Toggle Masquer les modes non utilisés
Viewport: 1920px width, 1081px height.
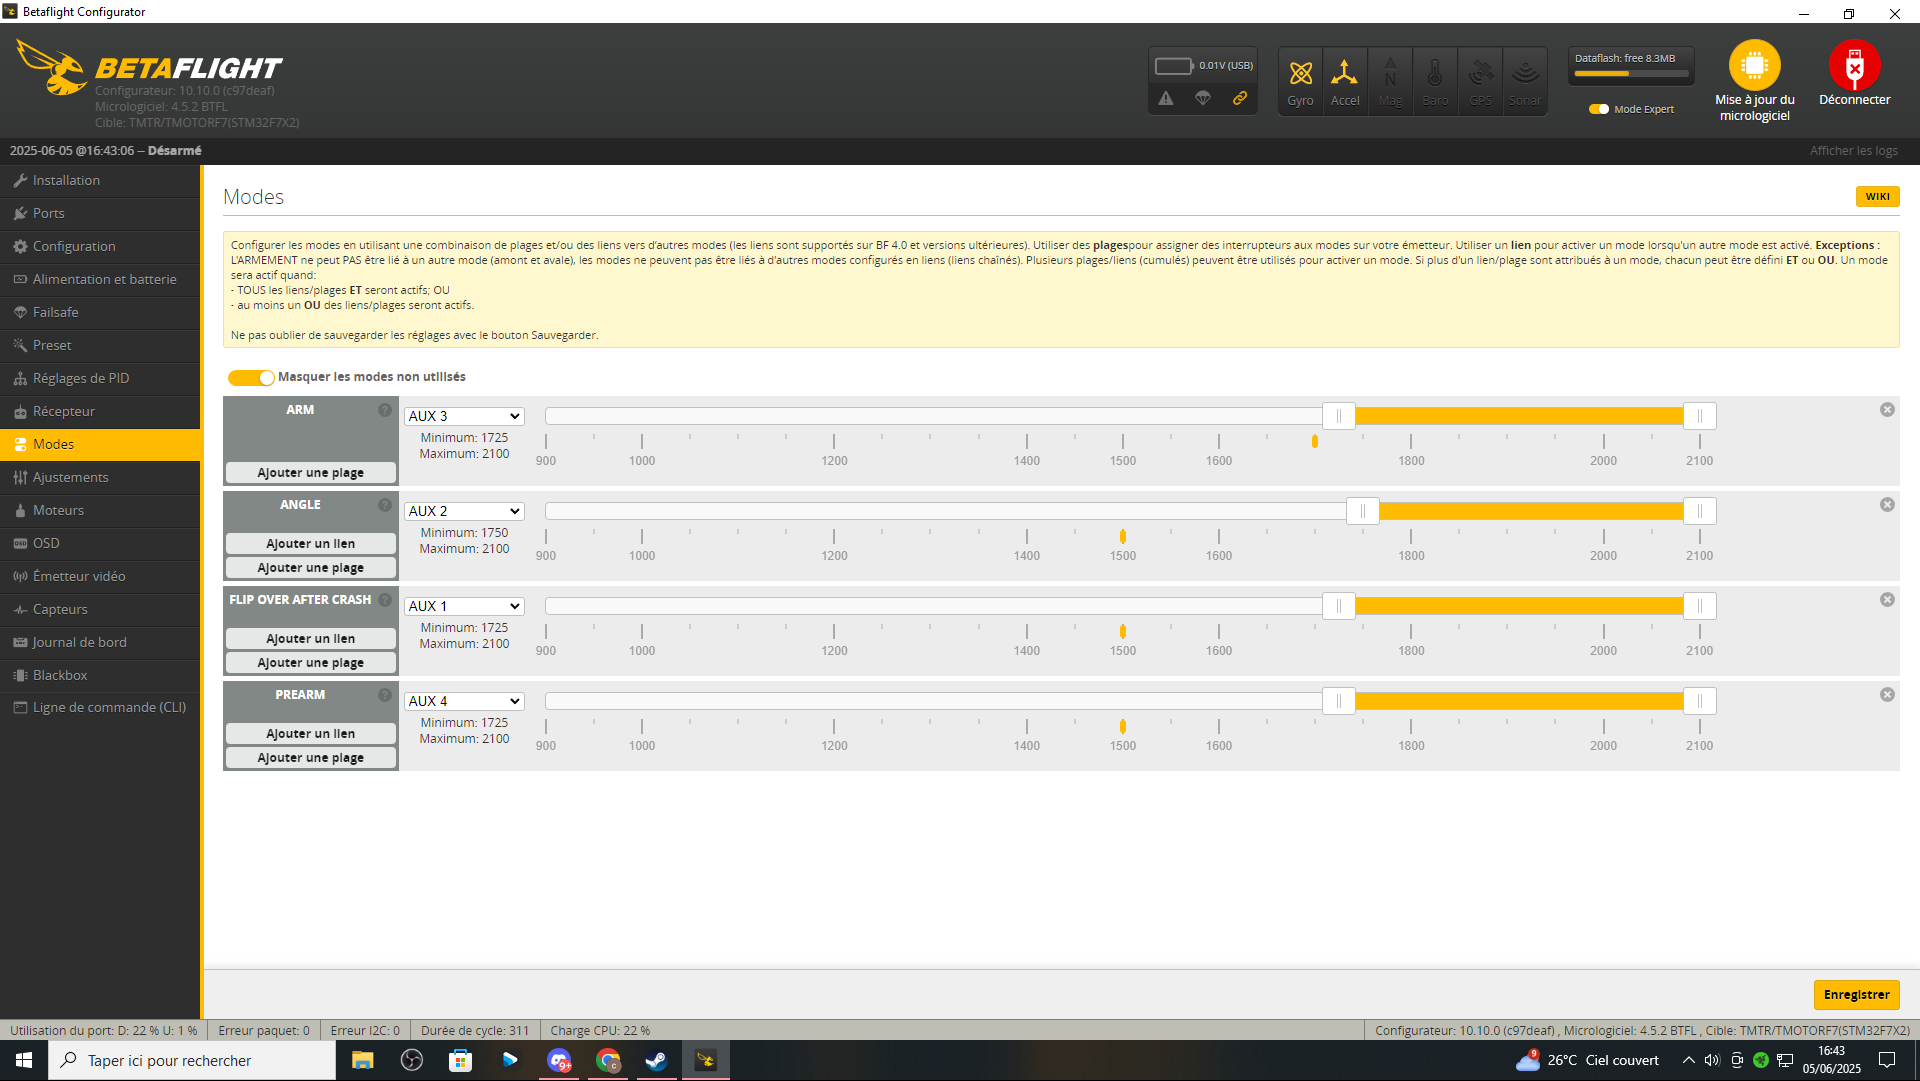[250, 377]
